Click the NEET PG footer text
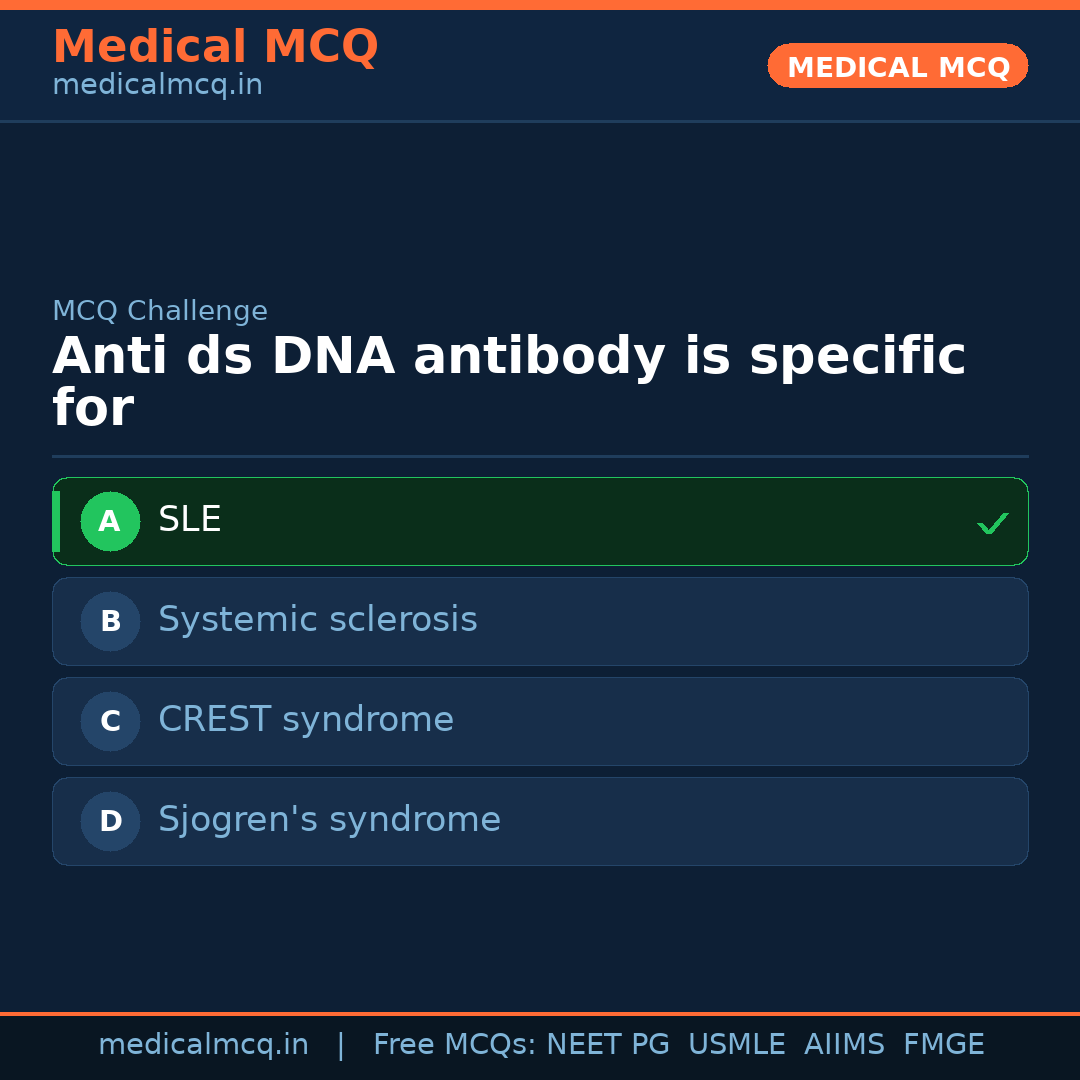1080x1080 pixels. pos(608,1045)
